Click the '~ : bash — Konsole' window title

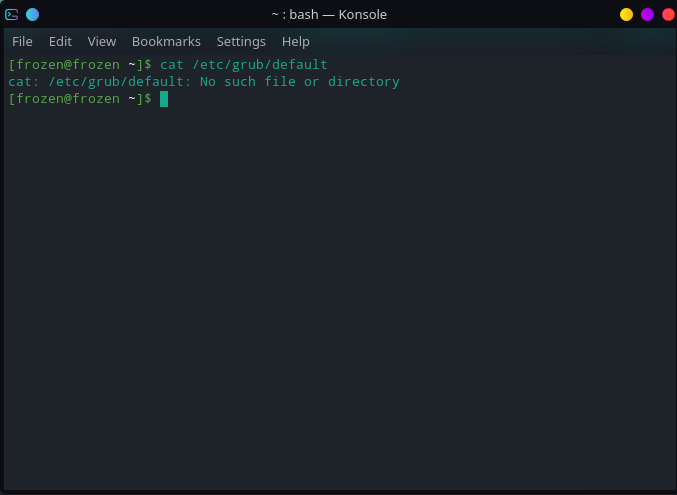pos(329,15)
